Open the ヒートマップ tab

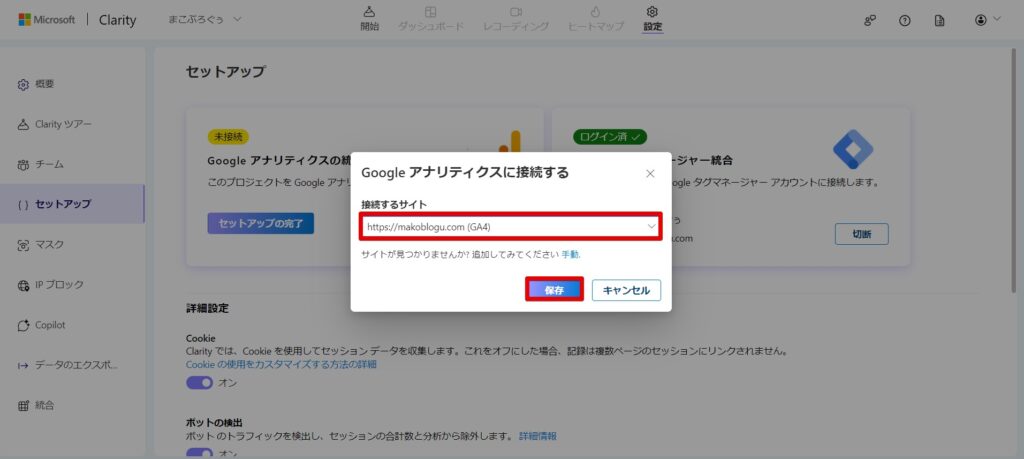pos(595,19)
